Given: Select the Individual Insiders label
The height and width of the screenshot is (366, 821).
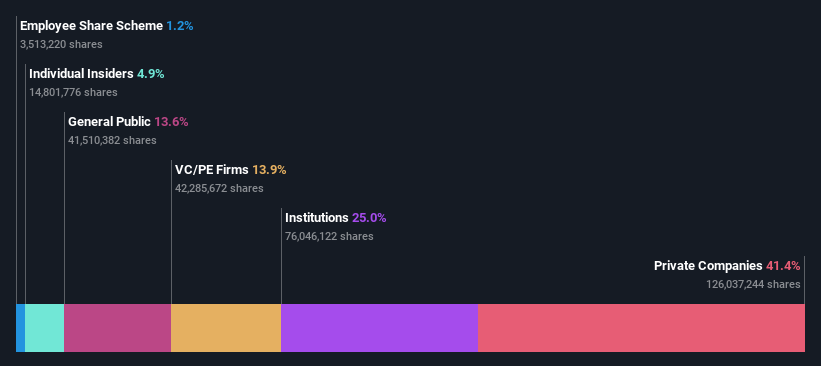Looking at the screenshot, I should [x=81, y=74].
